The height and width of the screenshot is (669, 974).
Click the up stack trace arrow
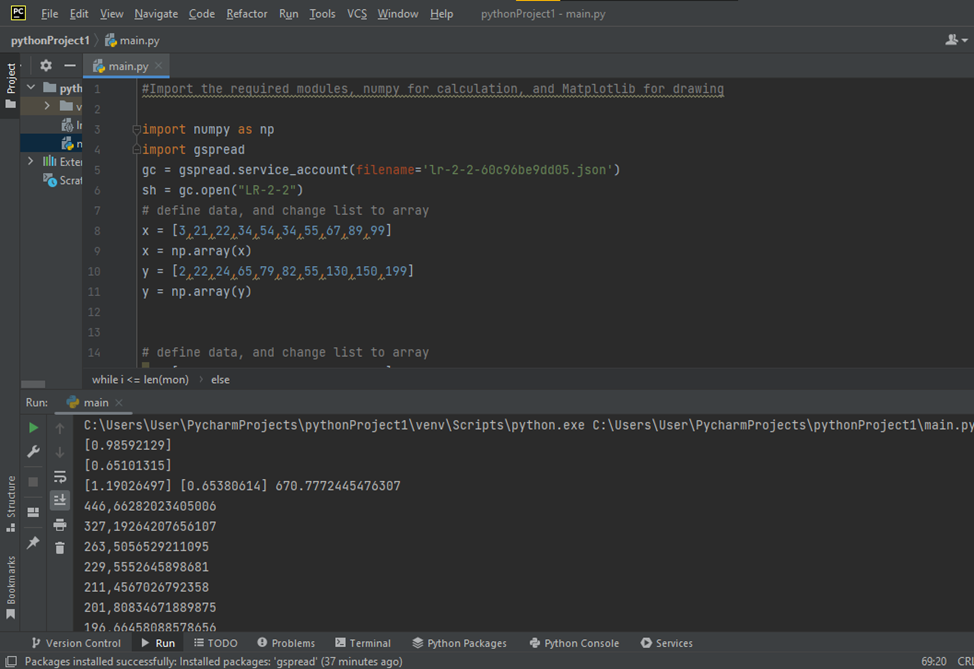(x=60, y=427)
